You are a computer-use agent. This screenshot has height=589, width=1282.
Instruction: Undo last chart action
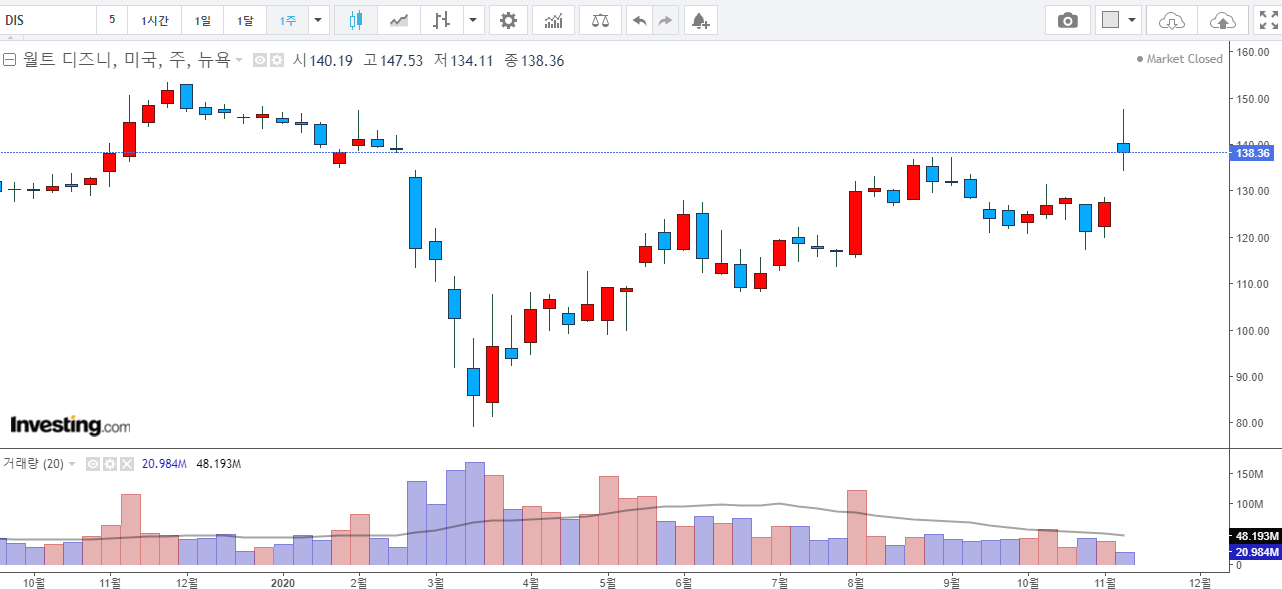[x=640, y=20]
